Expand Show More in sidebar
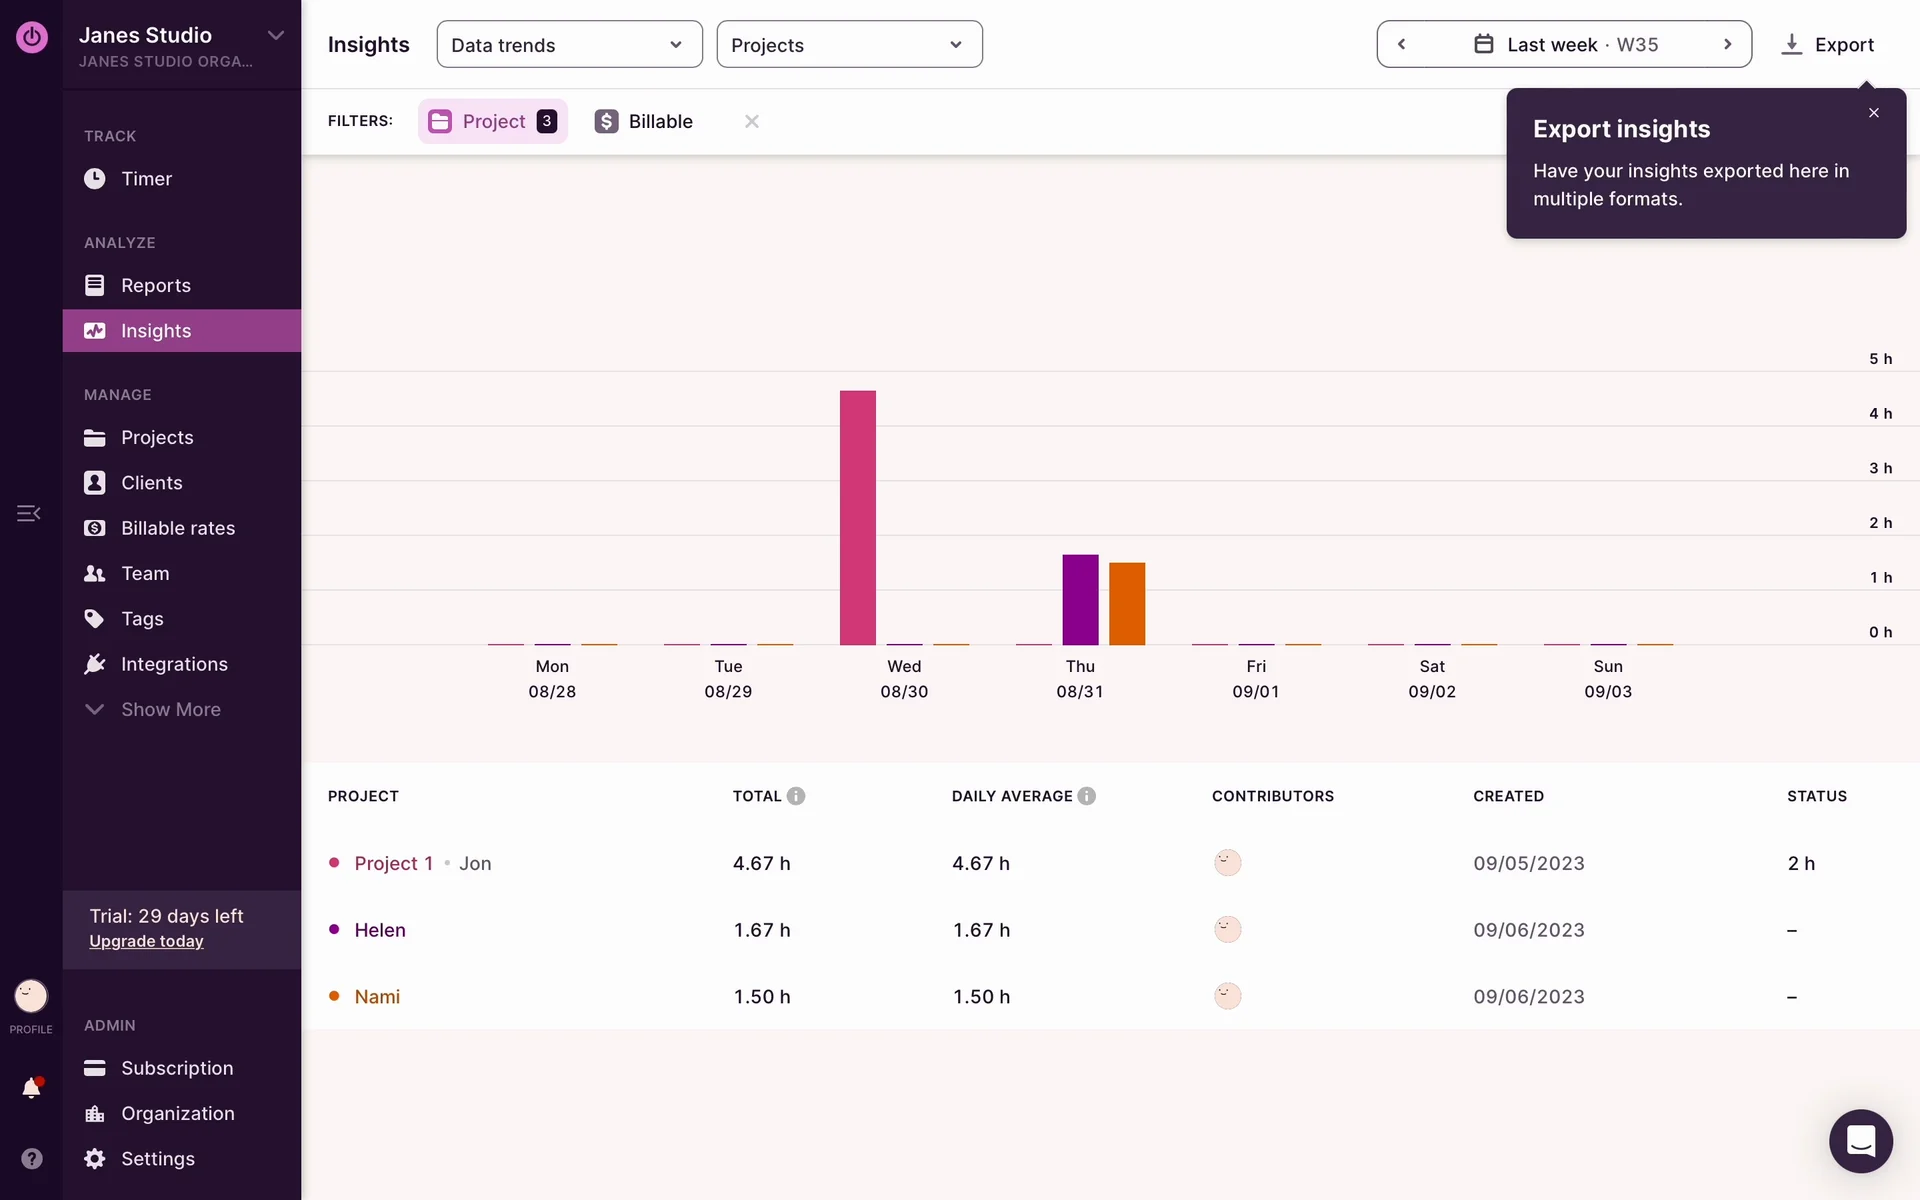 pos(170,709)
